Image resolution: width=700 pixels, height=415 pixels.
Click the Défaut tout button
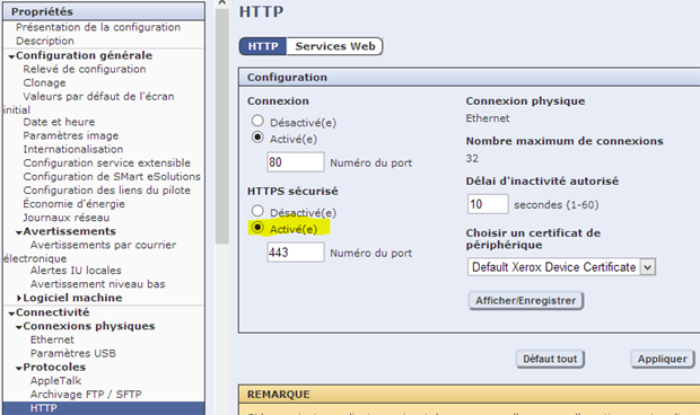pyautogui.click(x=551, y=359)
